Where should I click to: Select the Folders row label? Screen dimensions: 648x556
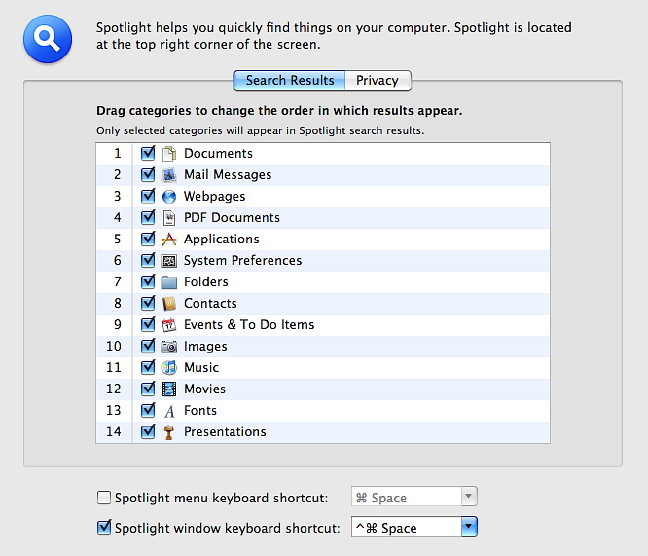click(x=206, y=282)
